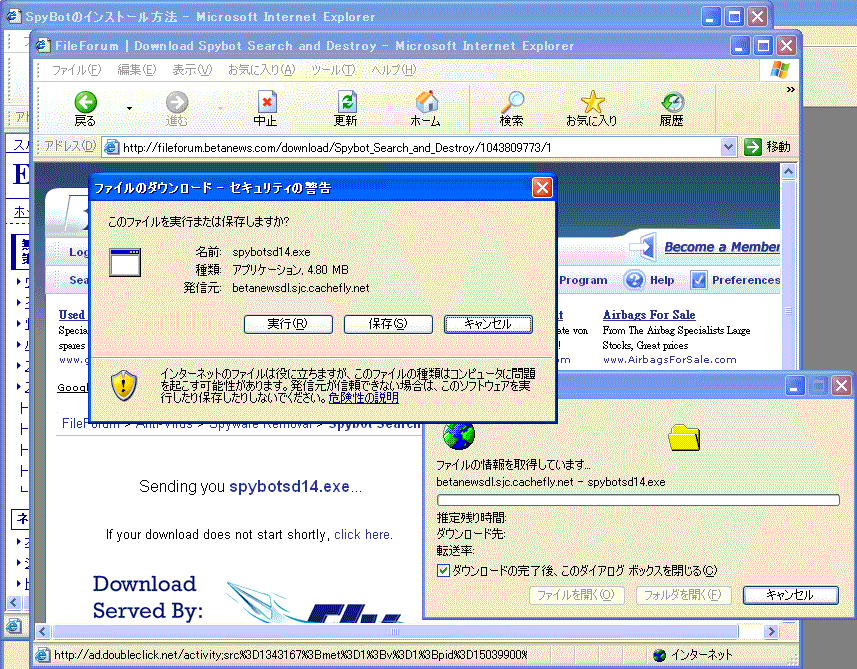Open the 戻る back history dropdown arrow
The width and height of the screenshot is (857, 669).
(x=130, y=108)
